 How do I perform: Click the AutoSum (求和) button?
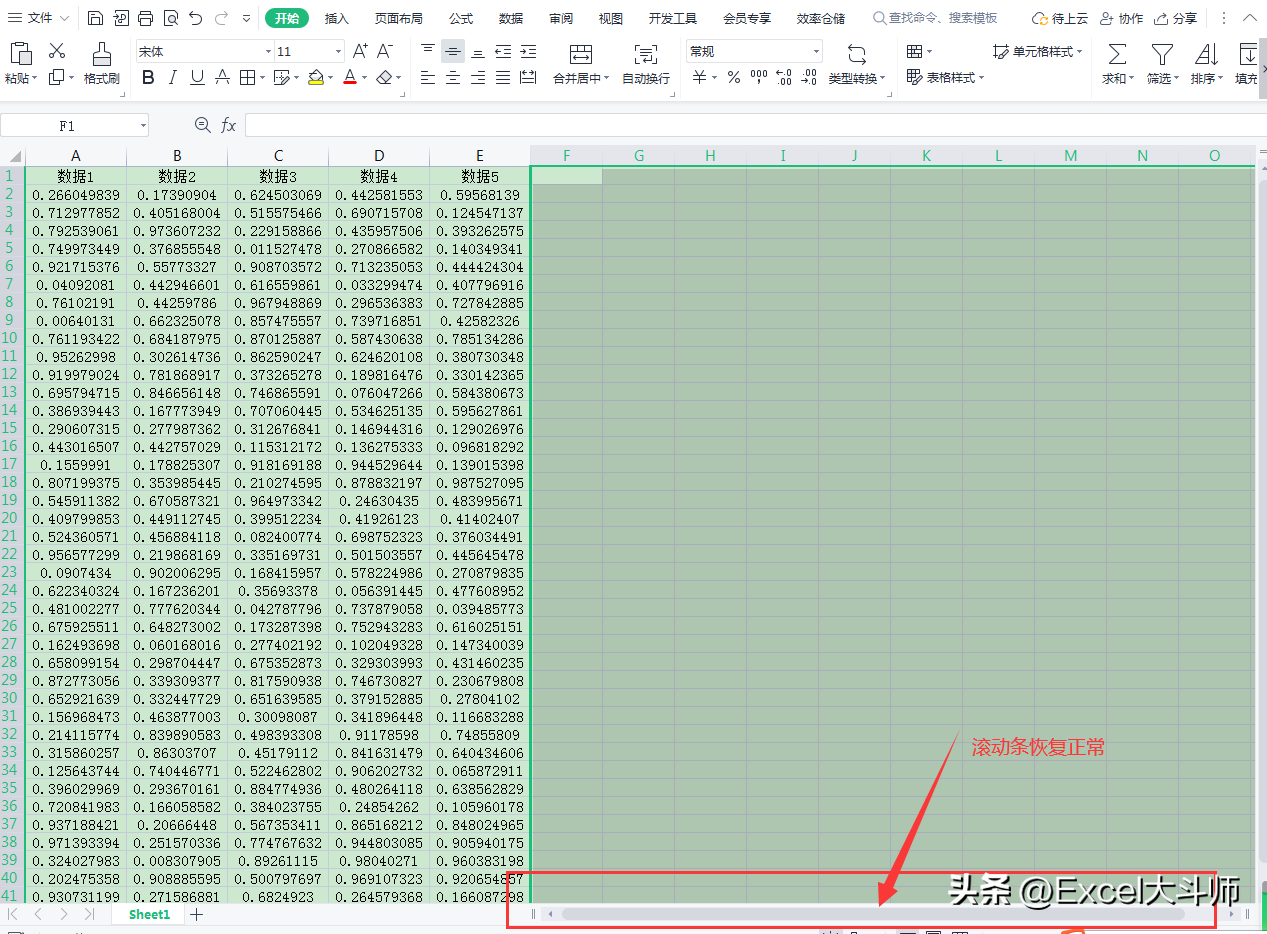coord(1117,64)
